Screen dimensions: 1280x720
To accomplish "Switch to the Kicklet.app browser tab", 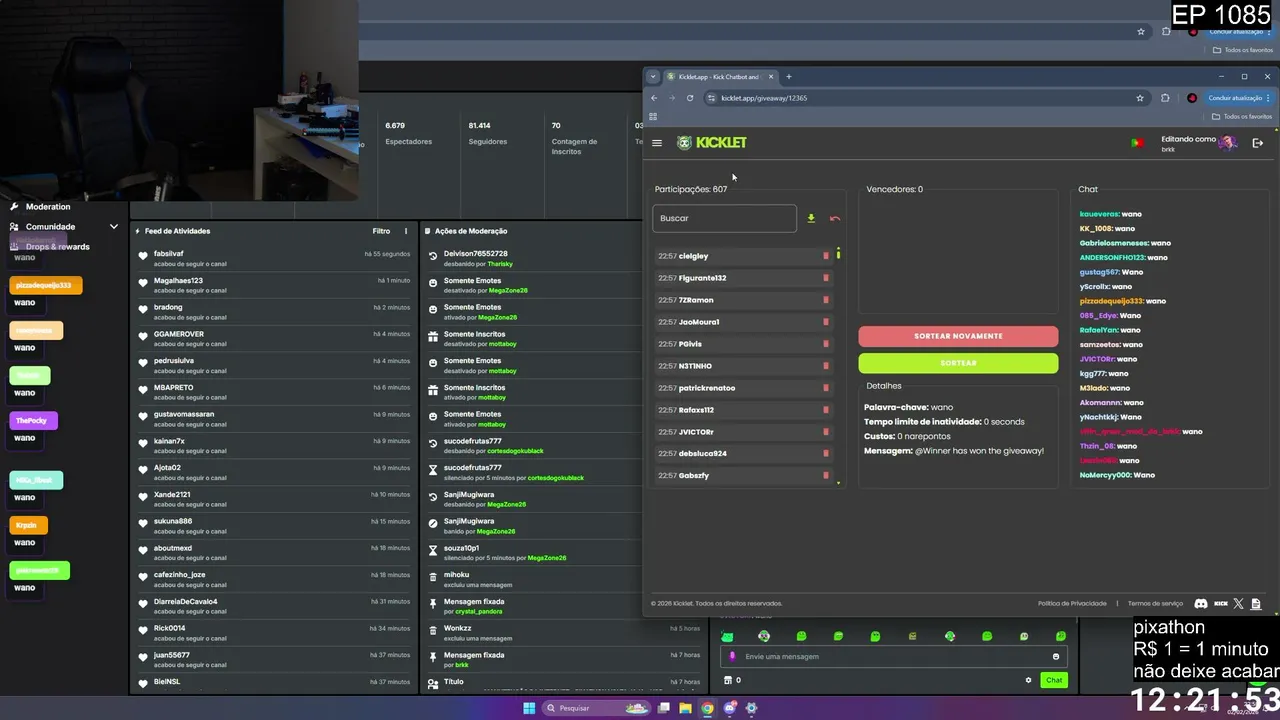I will (720, 77).
